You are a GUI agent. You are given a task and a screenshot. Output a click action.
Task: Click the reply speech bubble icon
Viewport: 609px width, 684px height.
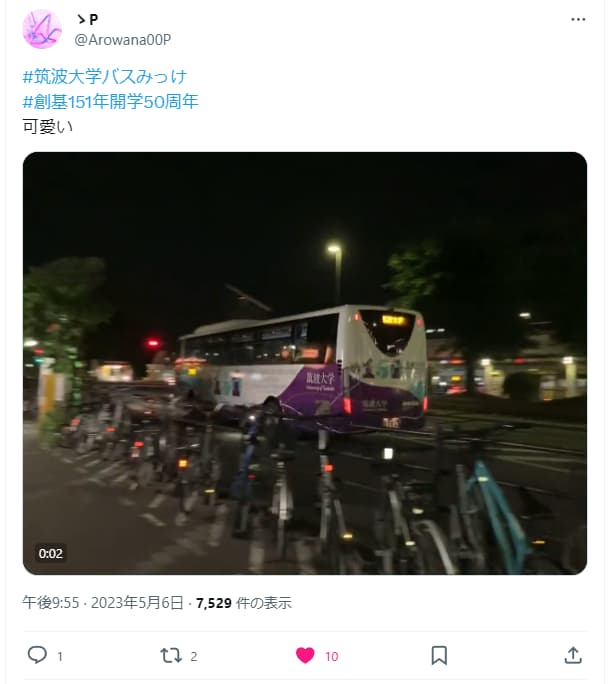(x=37, y=655)
